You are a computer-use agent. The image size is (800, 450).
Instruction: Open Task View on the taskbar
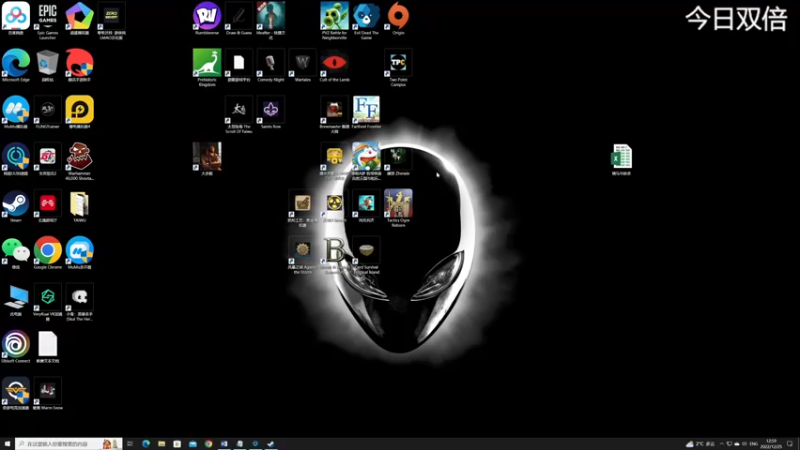pos(130,444)
